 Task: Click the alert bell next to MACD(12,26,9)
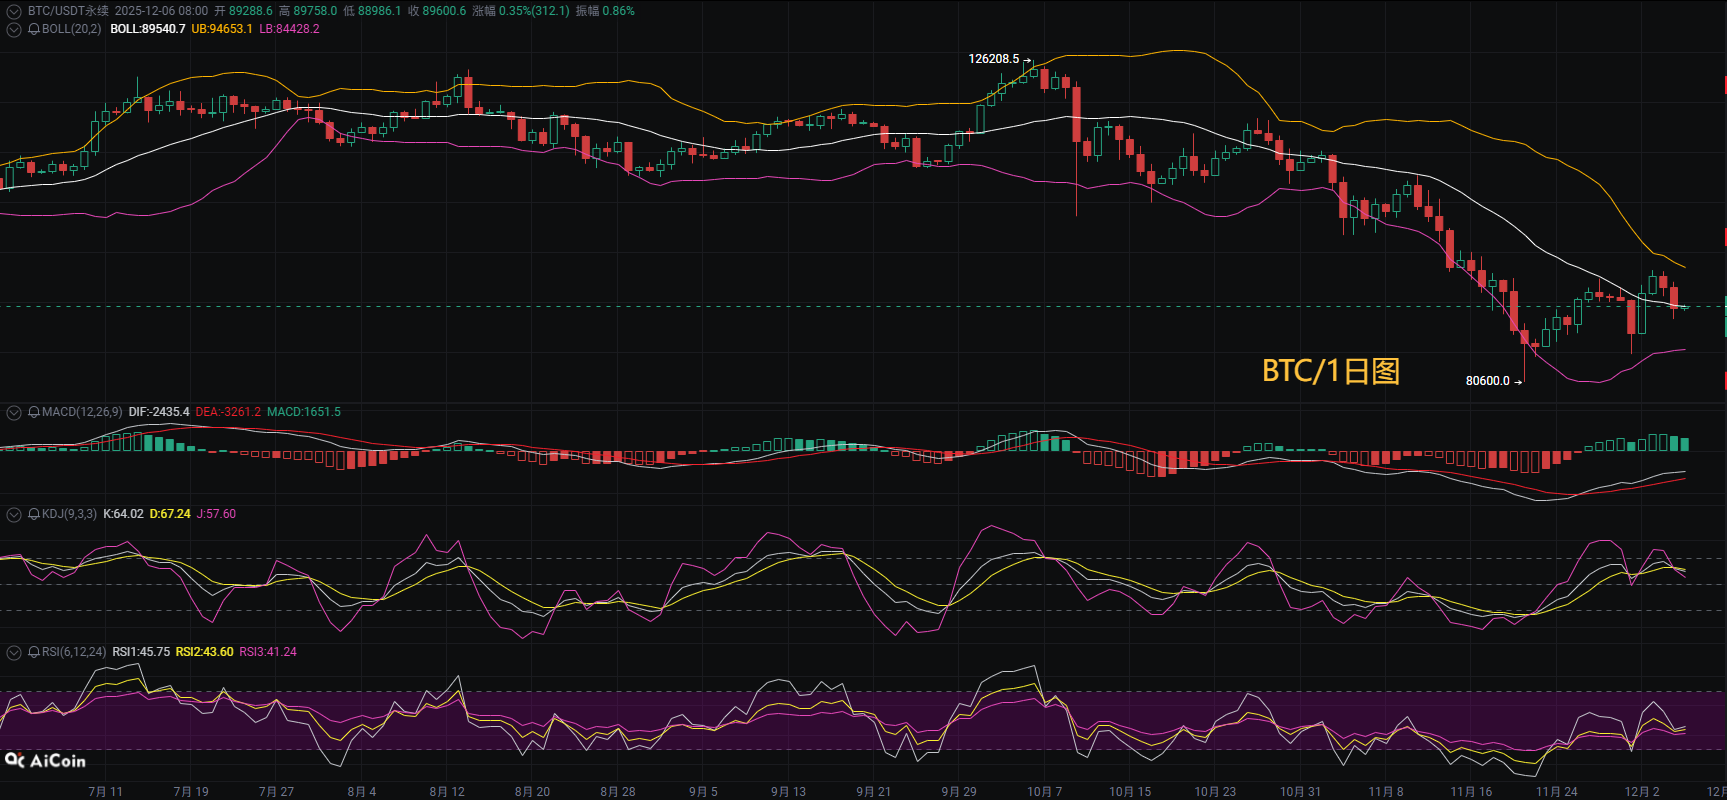point(34,412)
